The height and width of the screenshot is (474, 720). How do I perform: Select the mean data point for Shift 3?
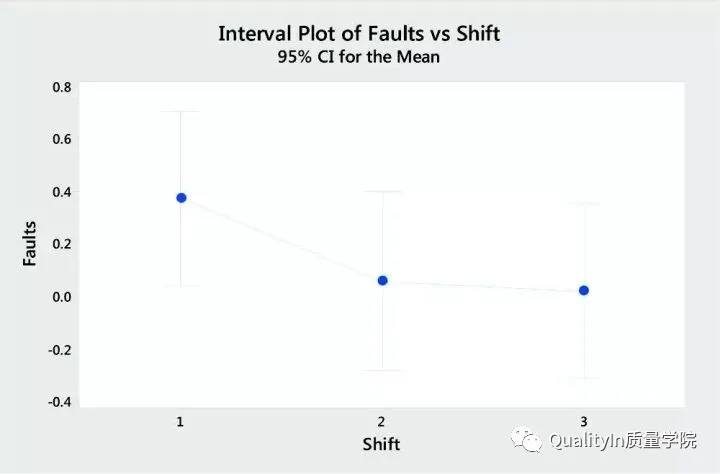(584, 290)
